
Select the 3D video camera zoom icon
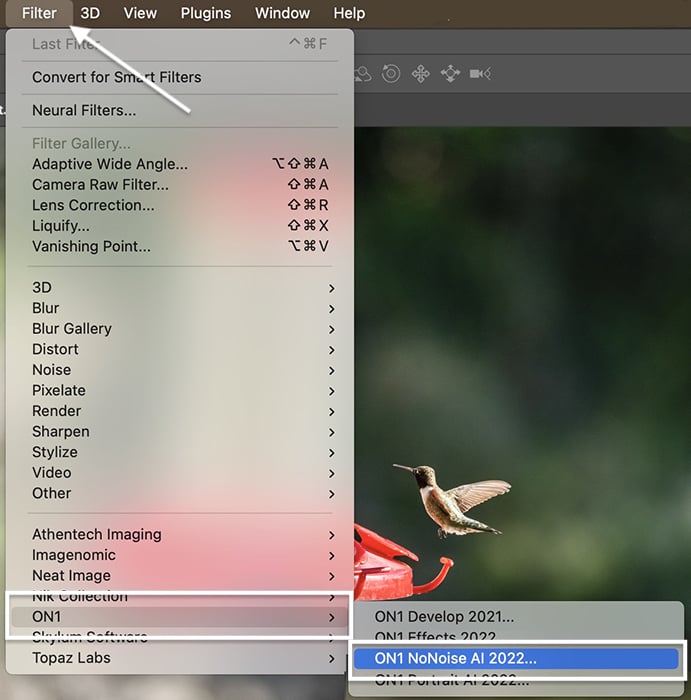pos(480,74)
